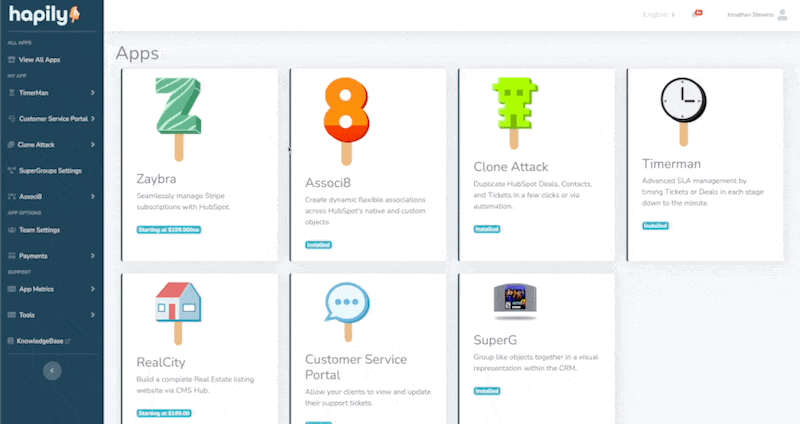Expand the App Metrics menu chevron
Screen dimensions: 800x424
tap(93, 289)
